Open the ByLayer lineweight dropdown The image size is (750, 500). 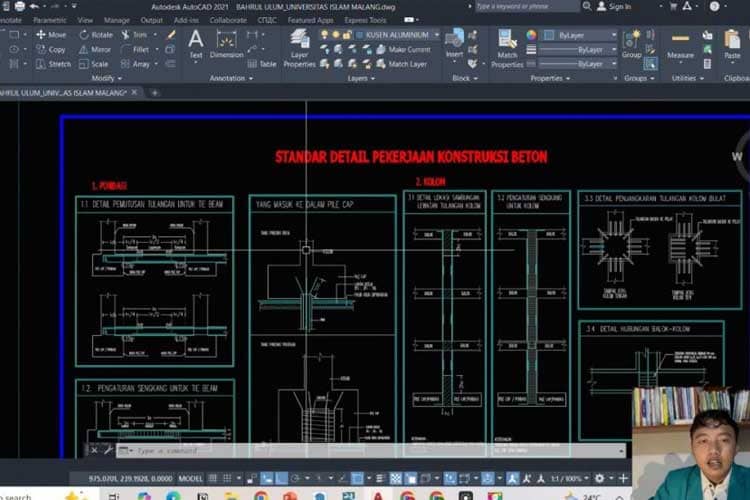coord(578,49)
